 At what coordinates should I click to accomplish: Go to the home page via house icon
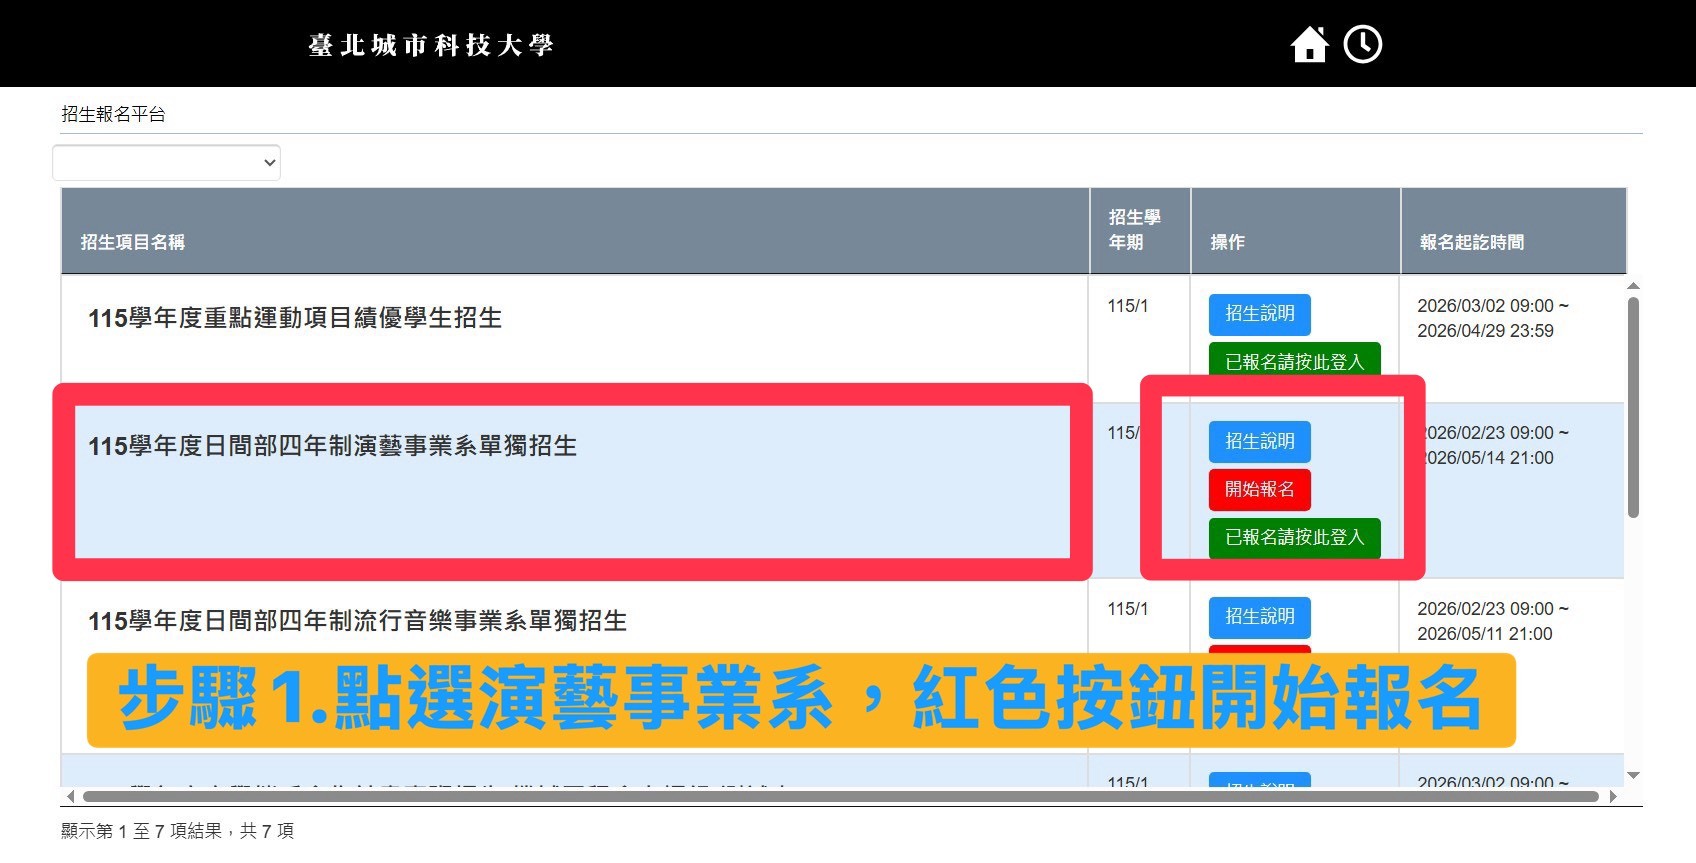point(1308,45)
